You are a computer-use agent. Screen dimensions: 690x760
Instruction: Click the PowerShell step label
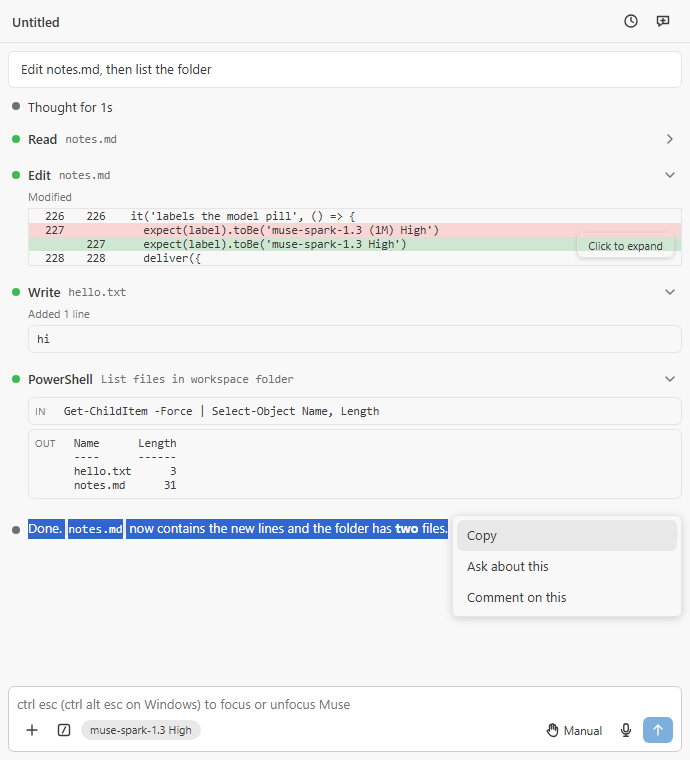pos(60,380)
